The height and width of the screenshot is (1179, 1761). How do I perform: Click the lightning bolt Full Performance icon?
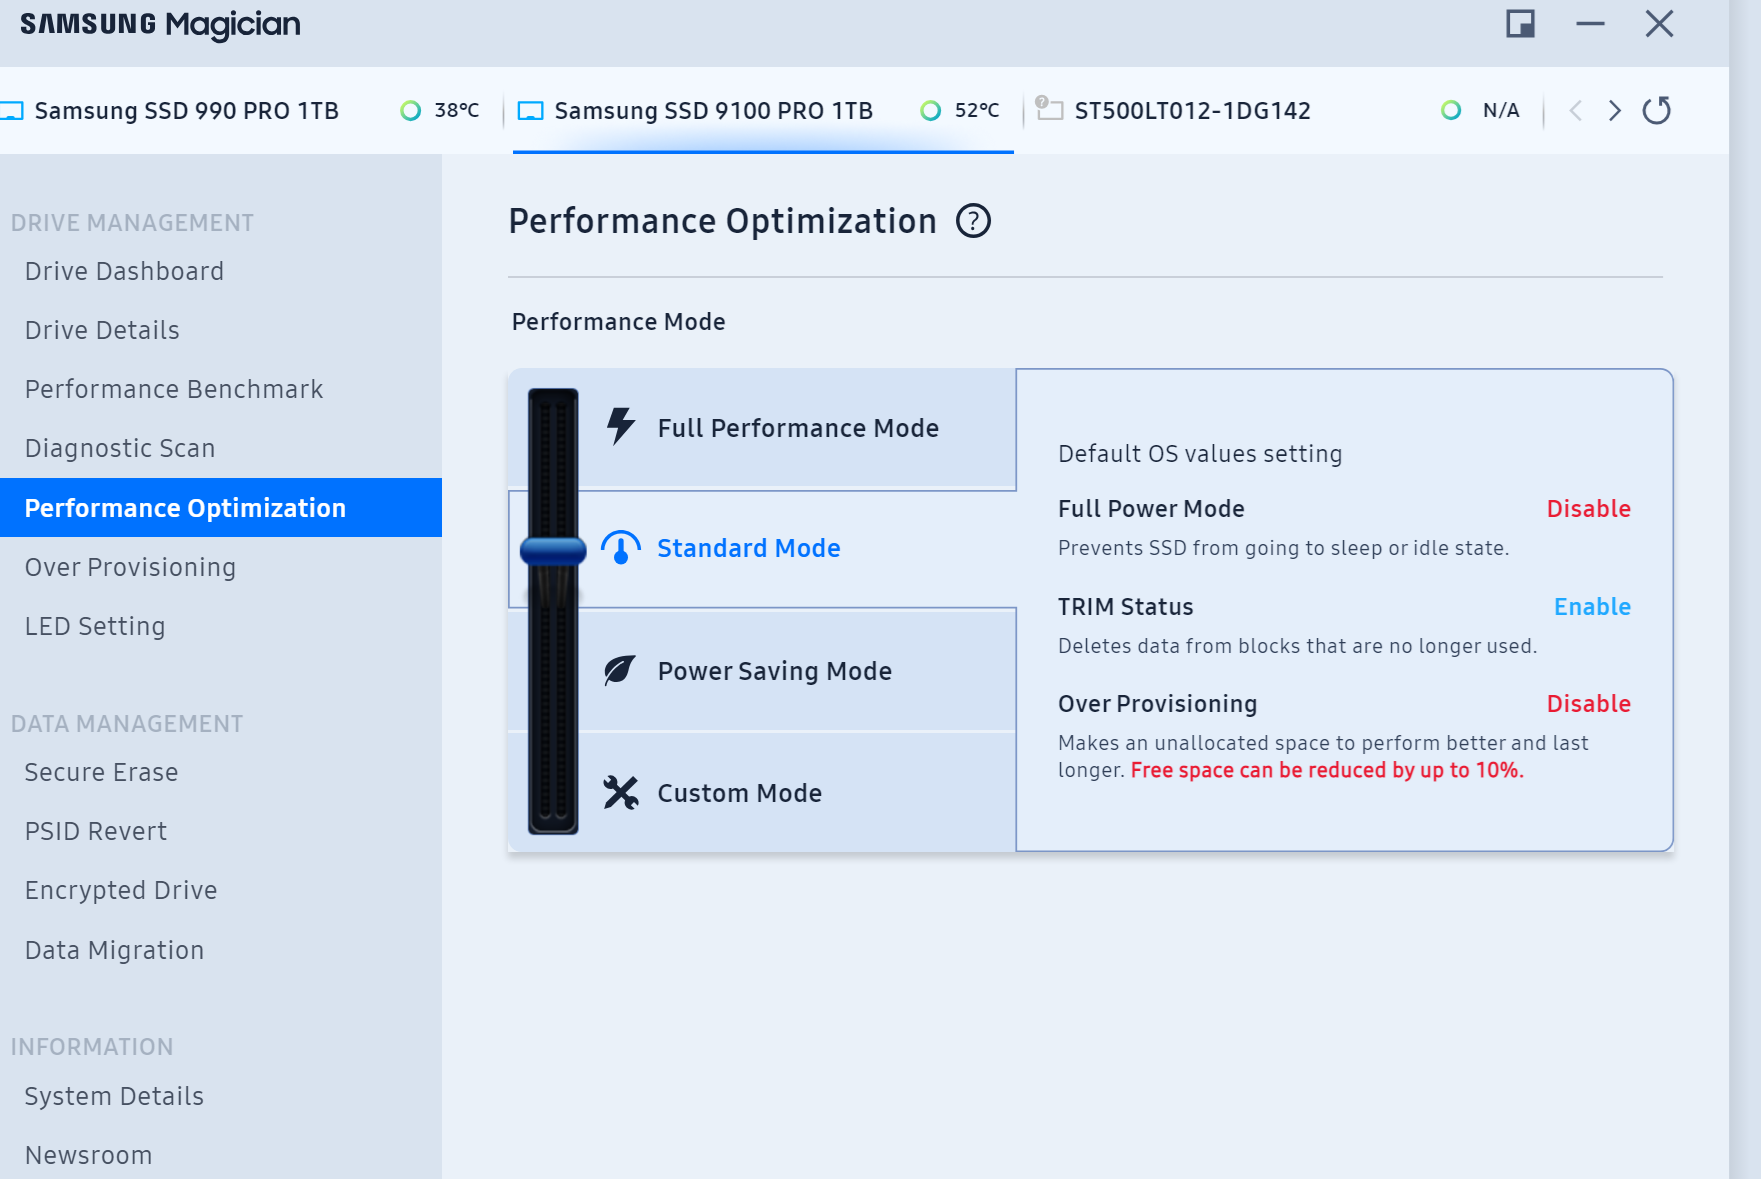click(x=621, y=427)
